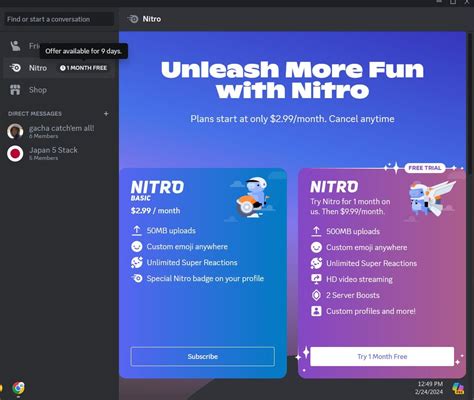Click the Friends icon in sidebar
The width and height of the screenshot is (474, 400).
(x=15, y=46)
